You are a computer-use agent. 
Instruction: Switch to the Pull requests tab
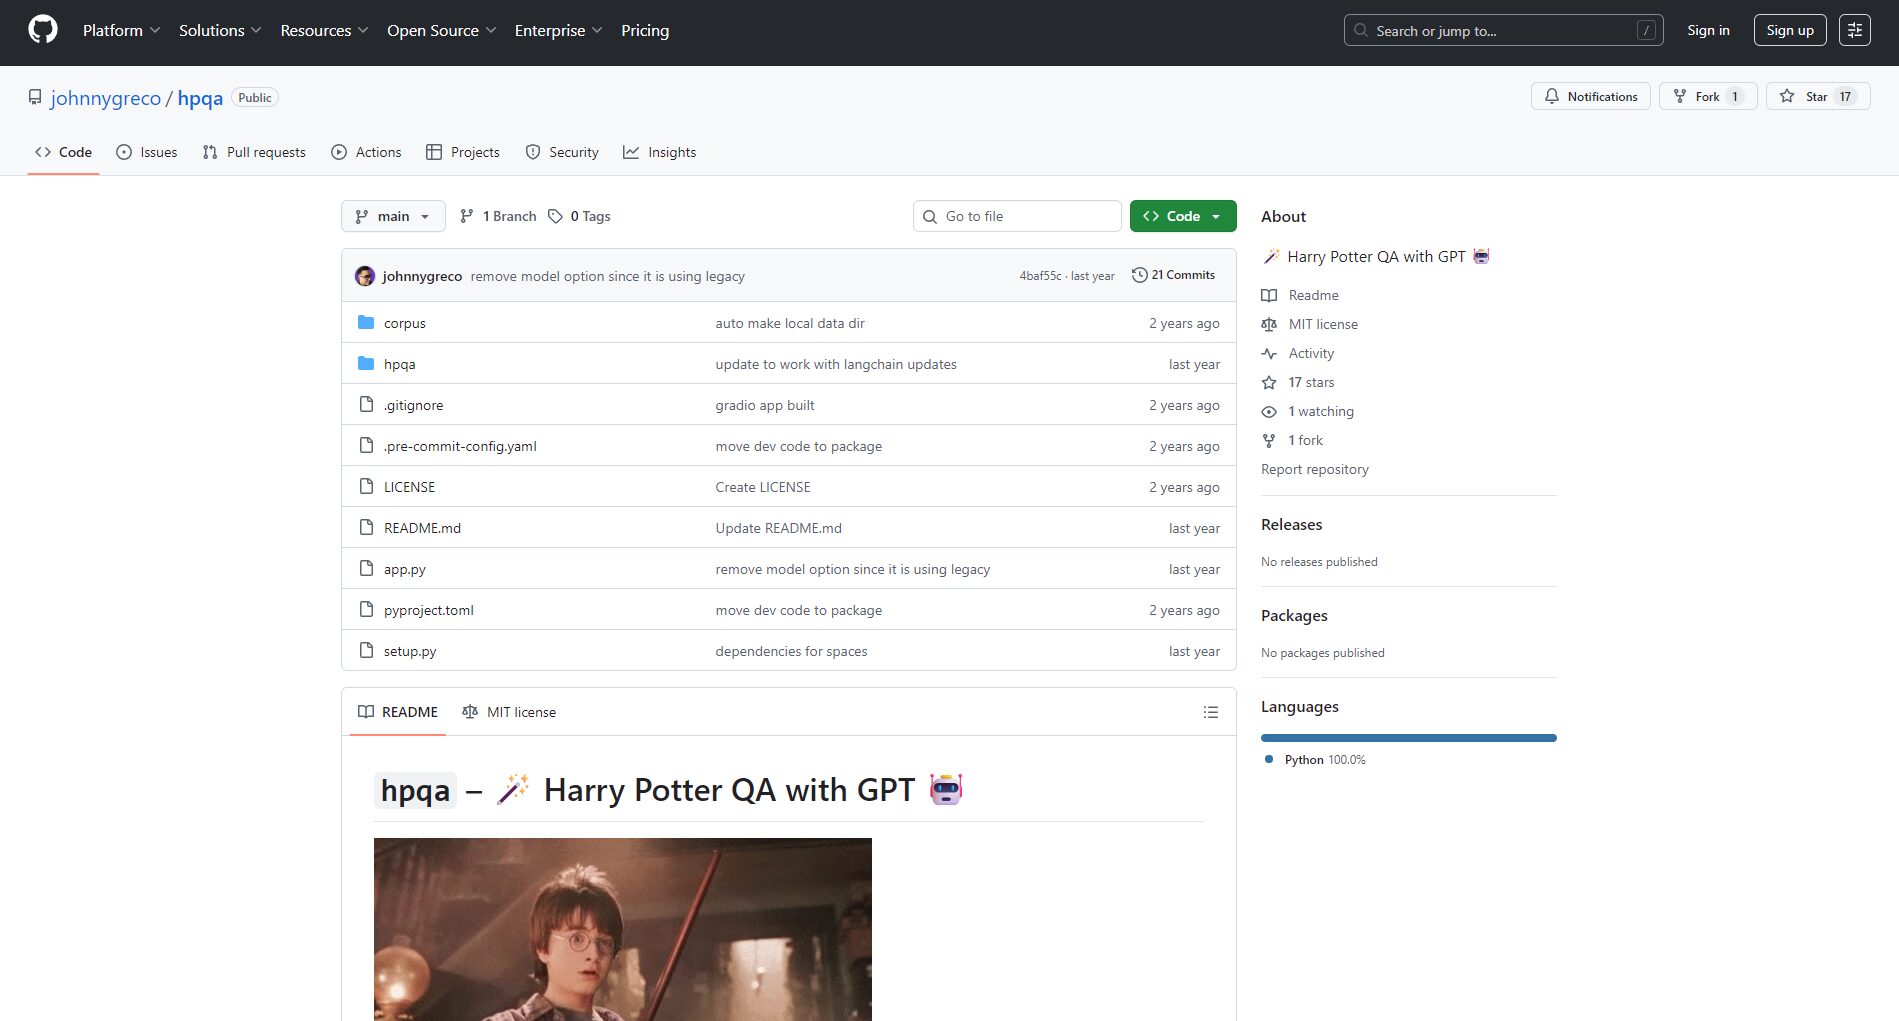pos(254,152)
